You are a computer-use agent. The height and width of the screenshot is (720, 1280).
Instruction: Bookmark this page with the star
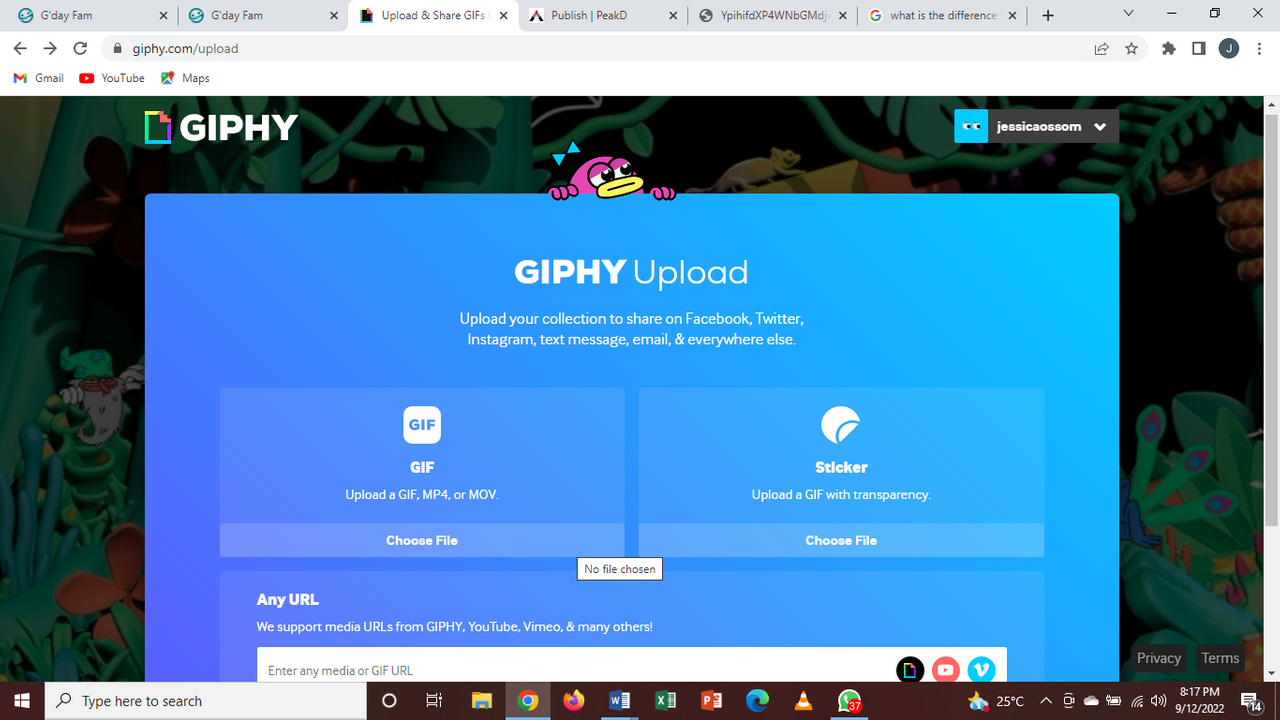tap(1131, 48)
